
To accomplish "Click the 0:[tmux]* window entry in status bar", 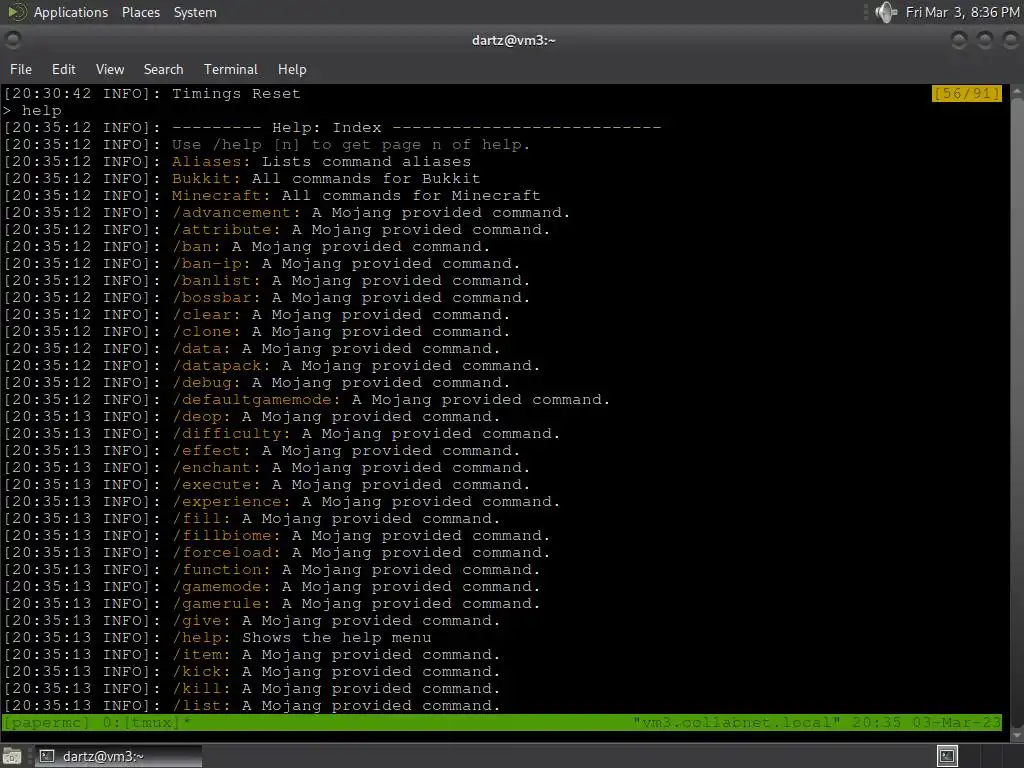I will point(146,722).
